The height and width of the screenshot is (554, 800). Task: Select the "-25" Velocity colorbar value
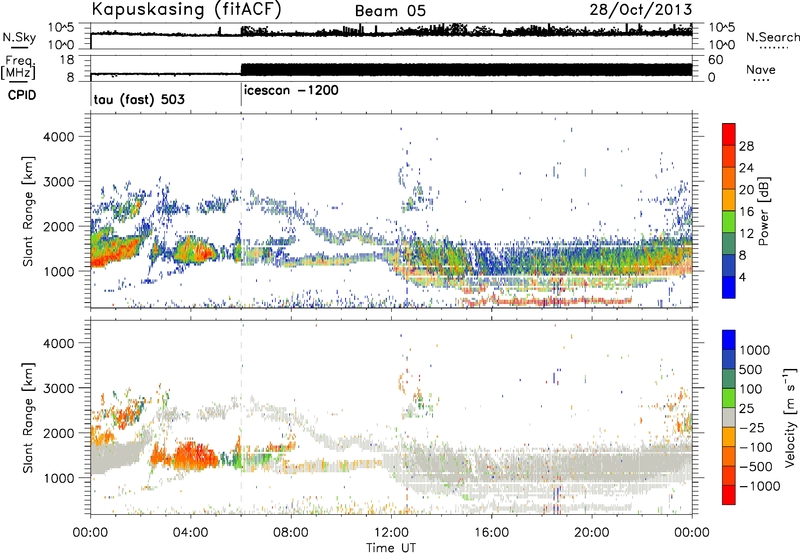point(753,428)
